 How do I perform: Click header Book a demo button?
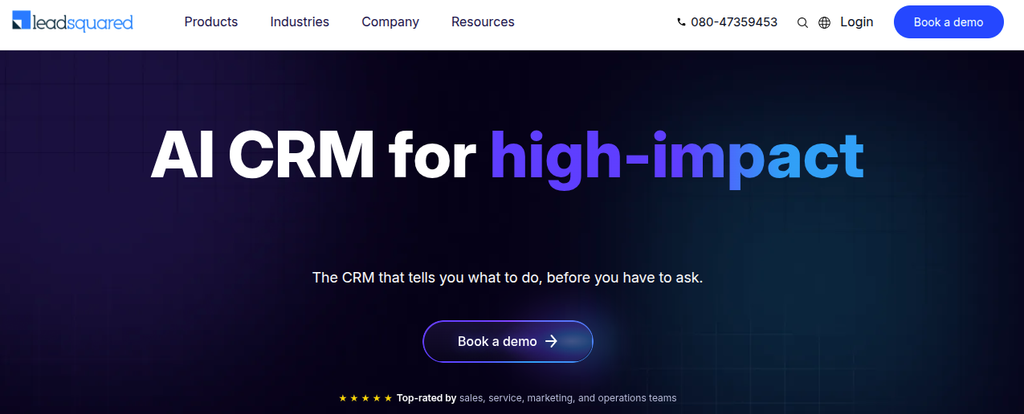[x=948, y=22]
